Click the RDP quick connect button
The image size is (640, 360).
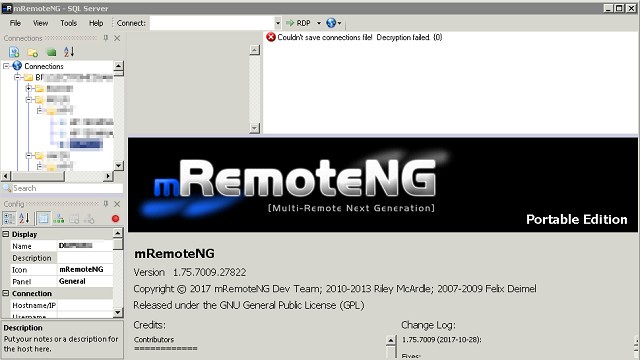click(298, 23)
